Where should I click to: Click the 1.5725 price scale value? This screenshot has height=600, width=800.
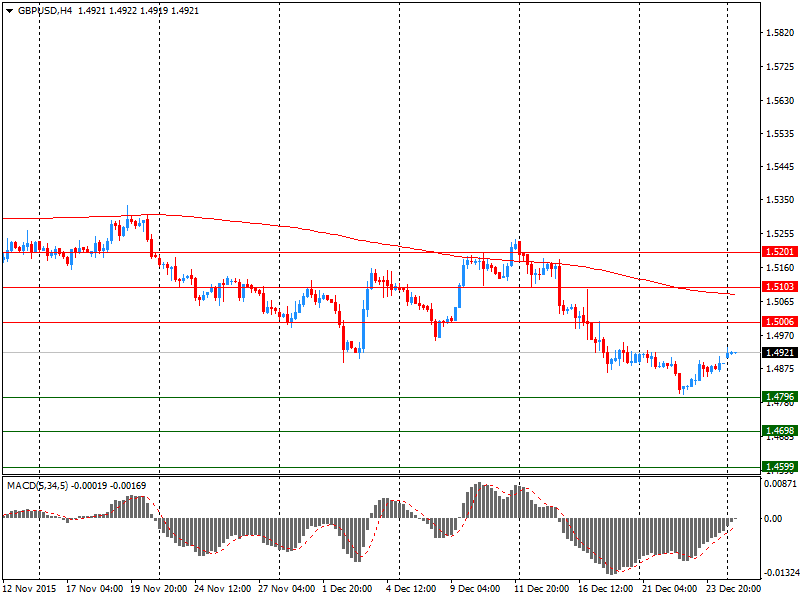(781, 67)
